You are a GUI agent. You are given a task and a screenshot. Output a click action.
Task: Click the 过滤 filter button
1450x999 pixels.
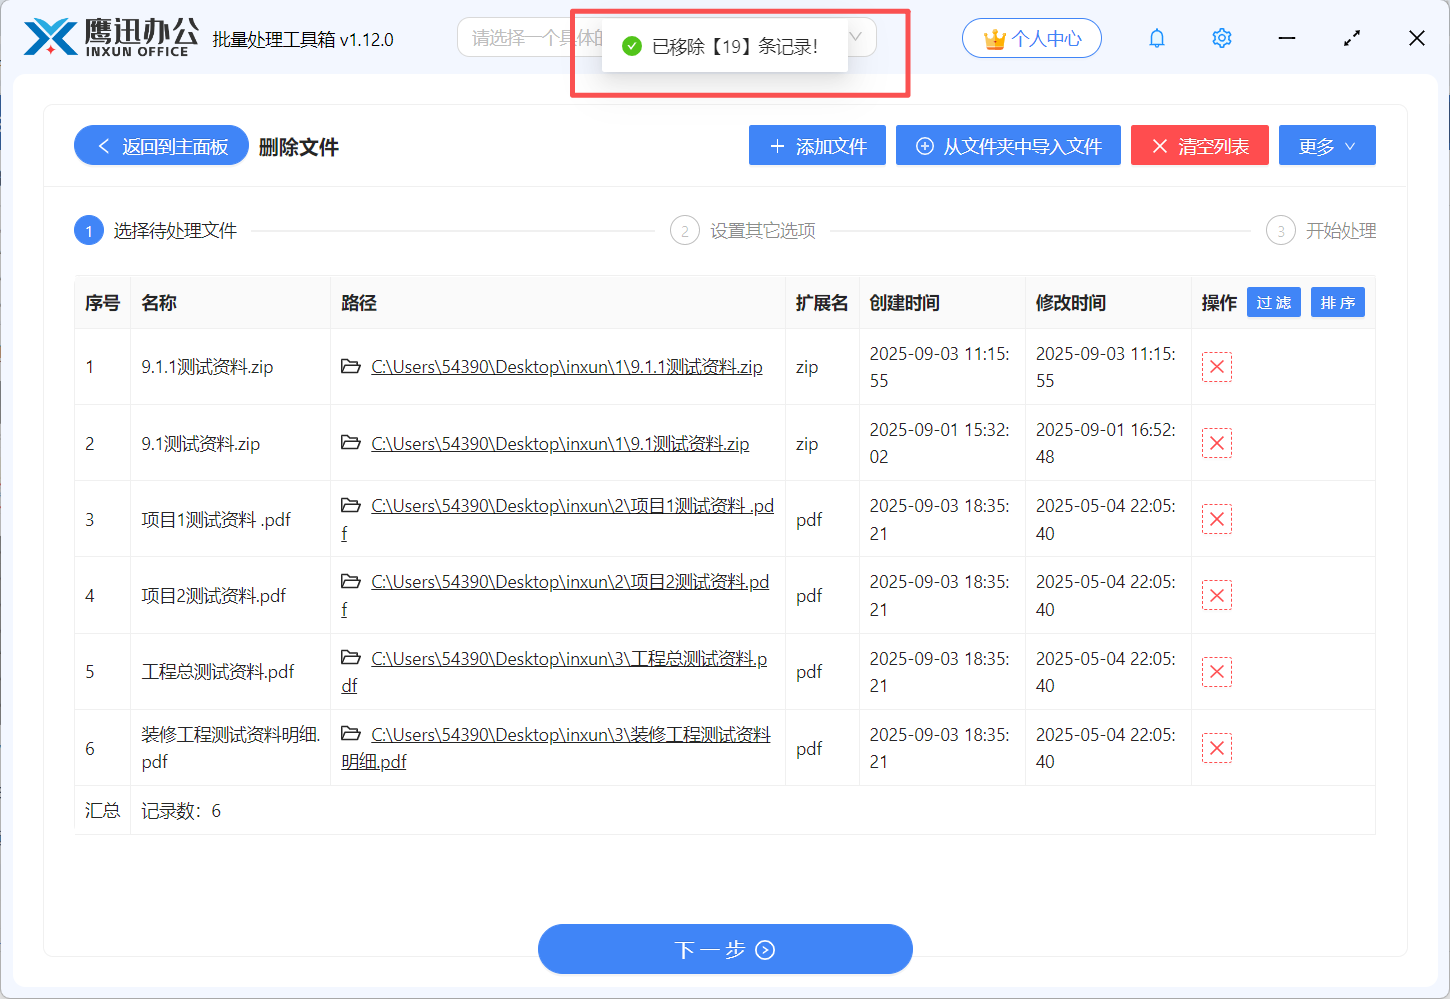tap(1274, 302)
